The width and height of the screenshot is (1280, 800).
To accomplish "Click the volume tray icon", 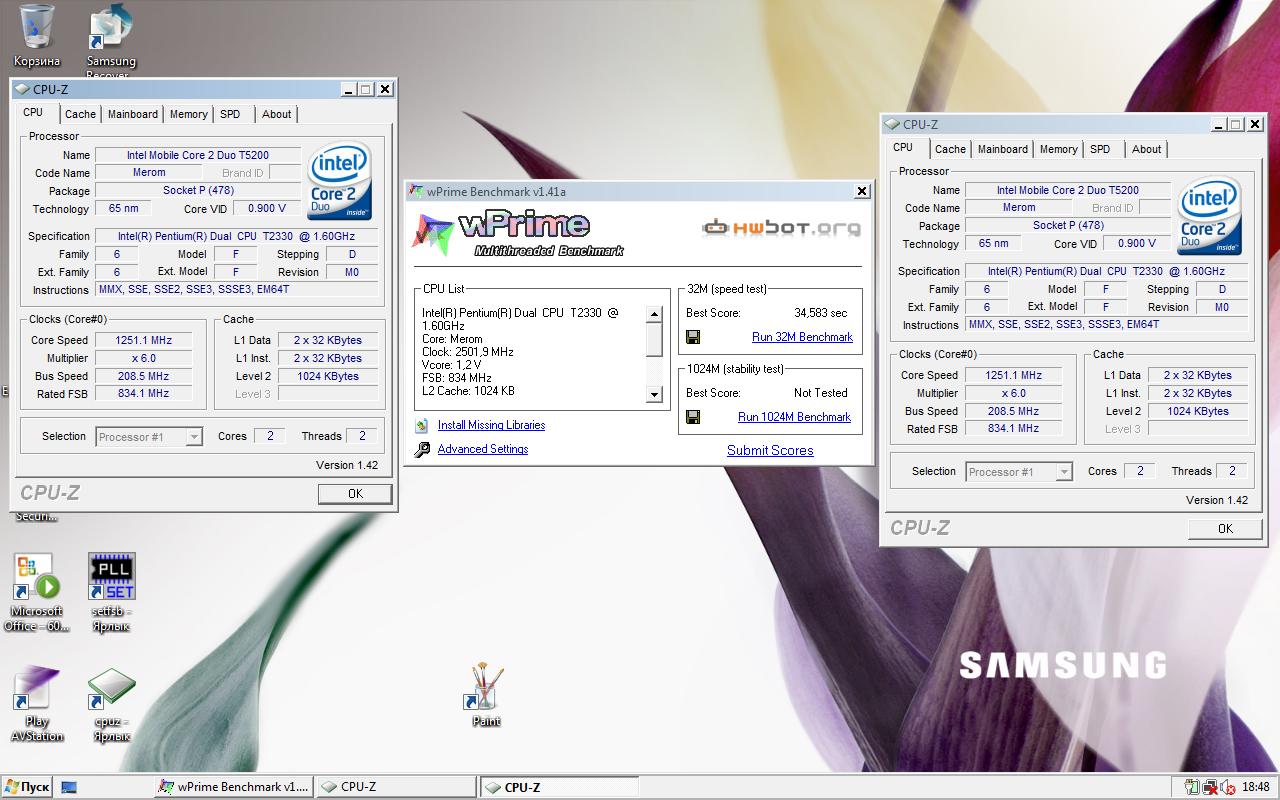I will [1227, 787].
